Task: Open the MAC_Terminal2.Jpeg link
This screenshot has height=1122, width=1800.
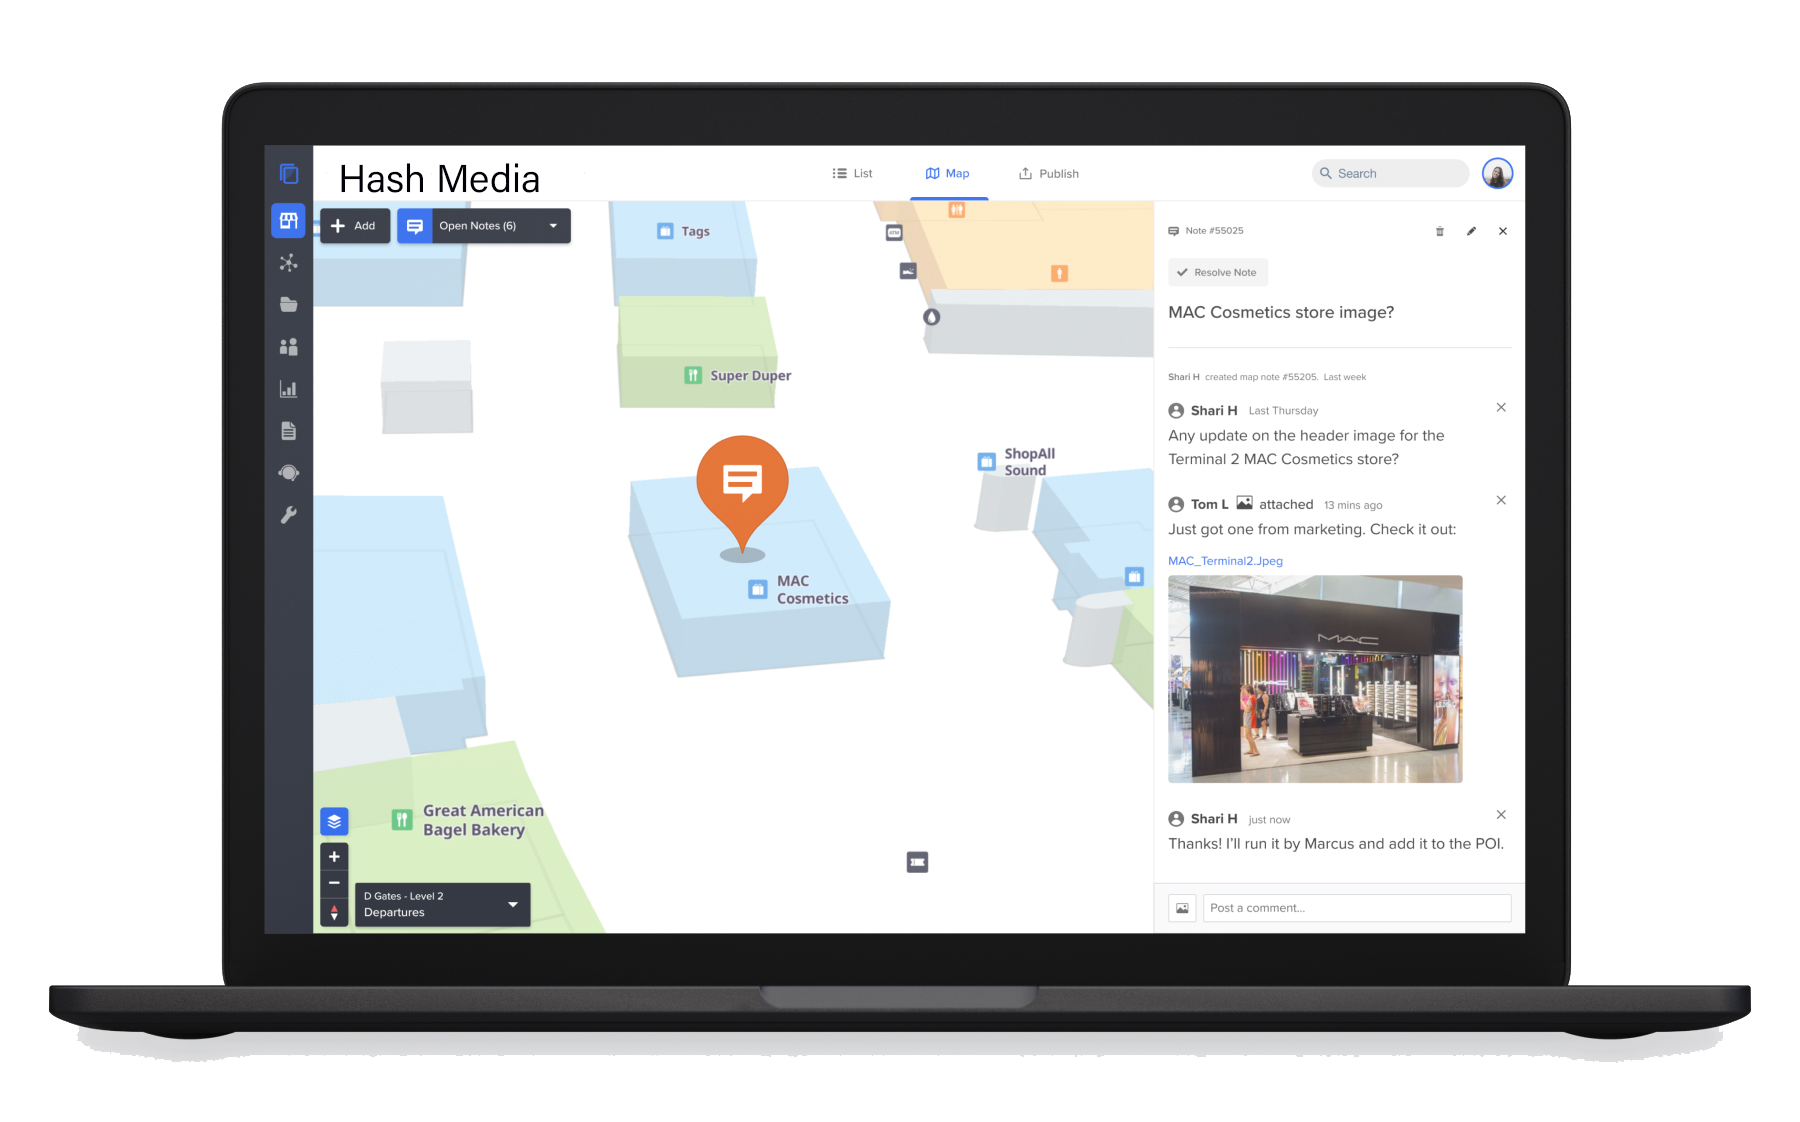Action: [1225, 561]
